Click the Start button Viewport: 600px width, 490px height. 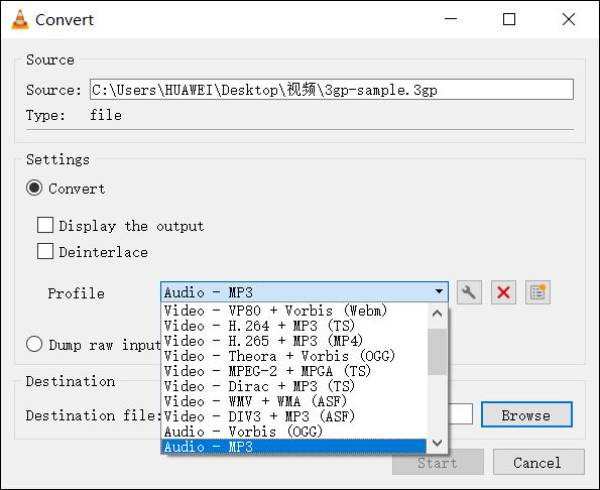click(x=438, y=462)
